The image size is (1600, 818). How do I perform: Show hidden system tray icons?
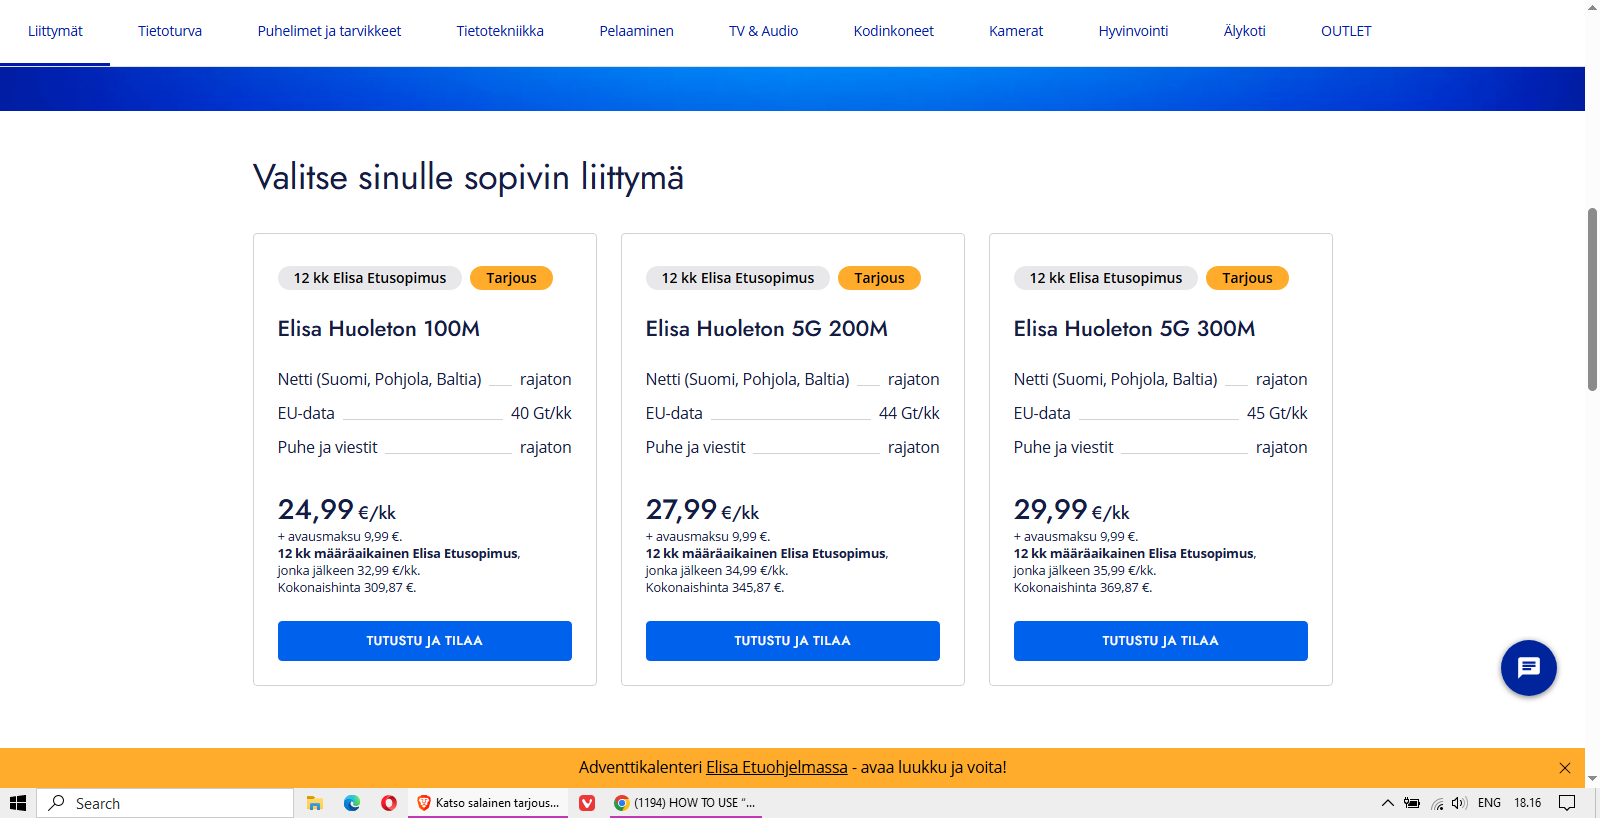[x=1387, y=803]
